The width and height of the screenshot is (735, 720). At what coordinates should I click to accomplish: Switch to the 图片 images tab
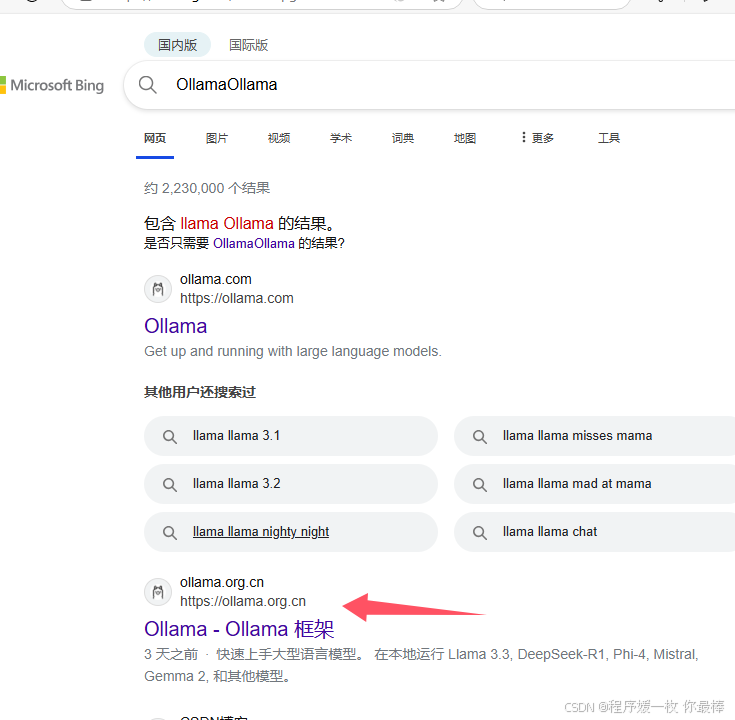pos(217,138)
